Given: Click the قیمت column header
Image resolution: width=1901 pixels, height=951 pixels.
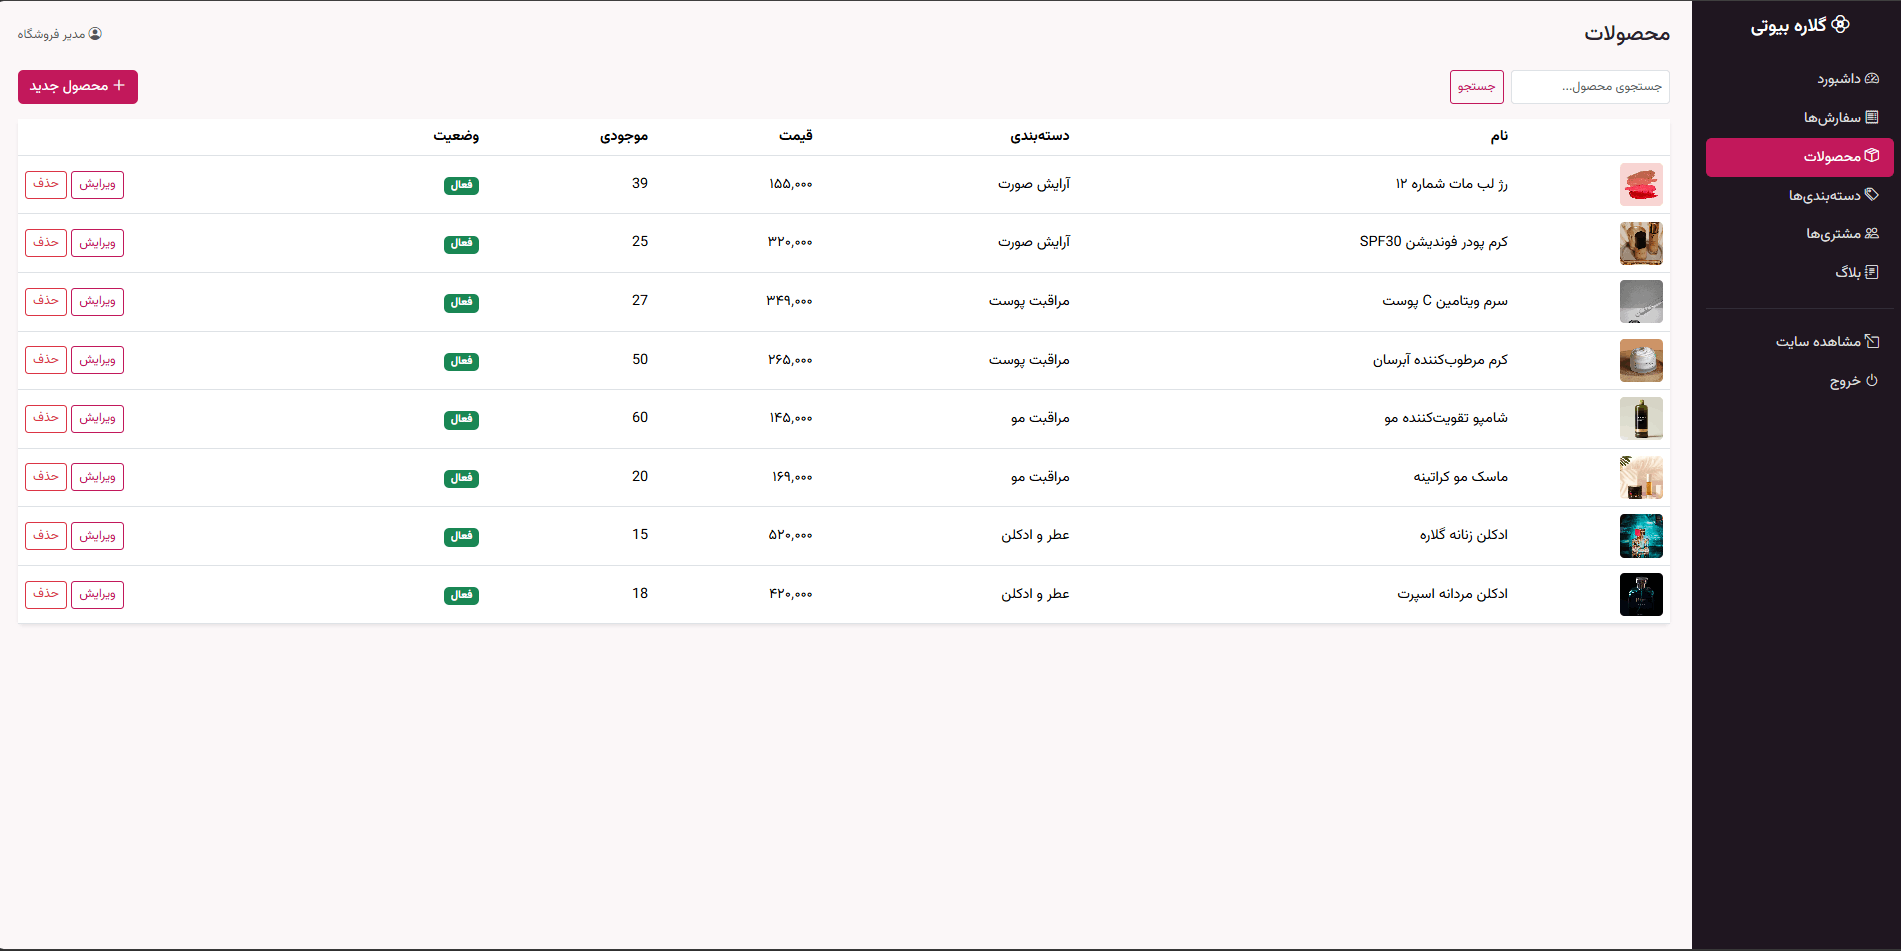Looking at the screenshot, I should [x=796, y=136].
